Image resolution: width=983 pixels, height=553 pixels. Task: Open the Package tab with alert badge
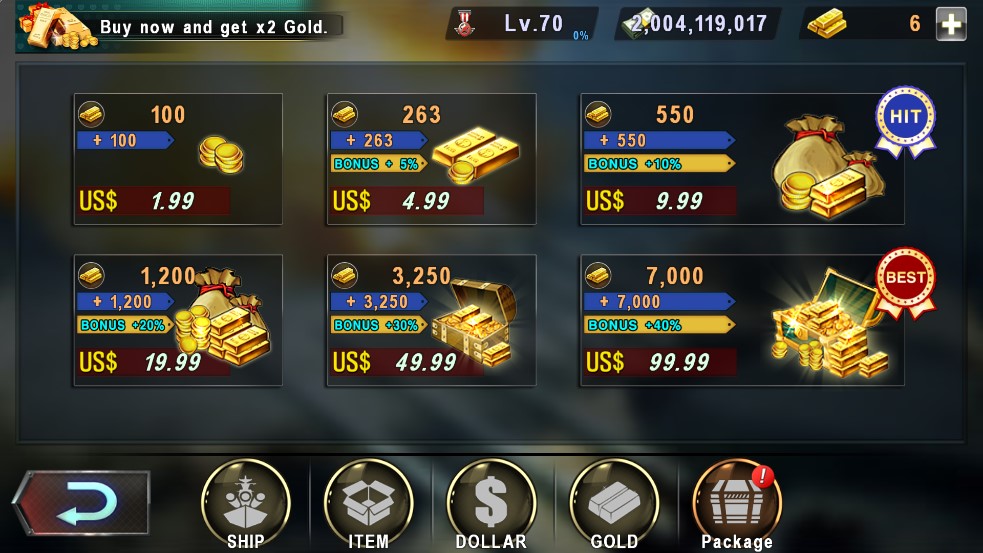point(737,505)
